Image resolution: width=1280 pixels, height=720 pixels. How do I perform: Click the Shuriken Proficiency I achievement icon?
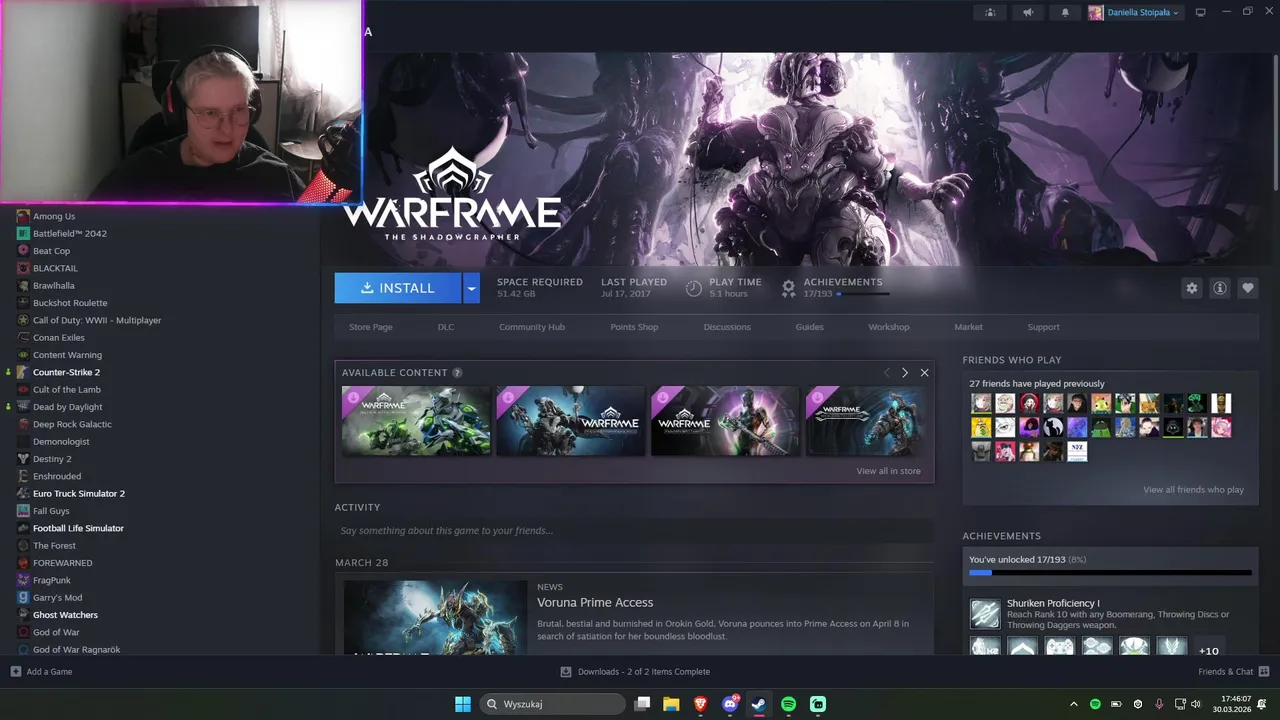[985, 613]
